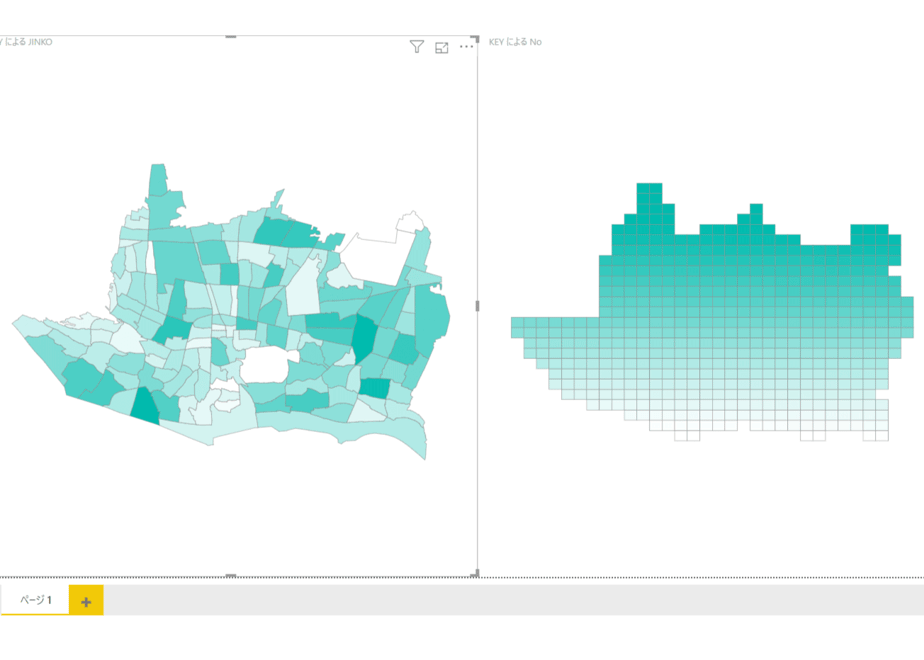
Task: Open the filter icon on the JINKO visual
Action: click(417, 47)
